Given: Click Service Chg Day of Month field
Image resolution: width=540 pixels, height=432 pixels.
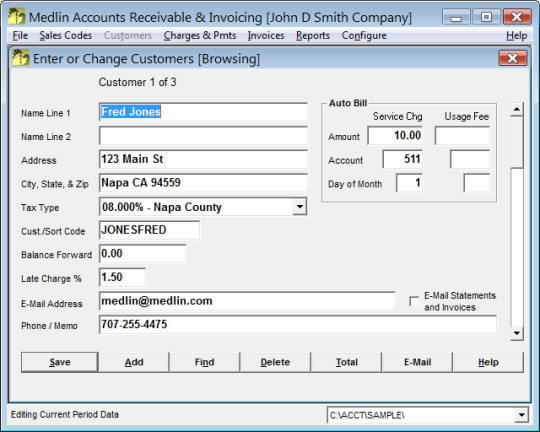Looking at the screenshot, I should [409, 183].
